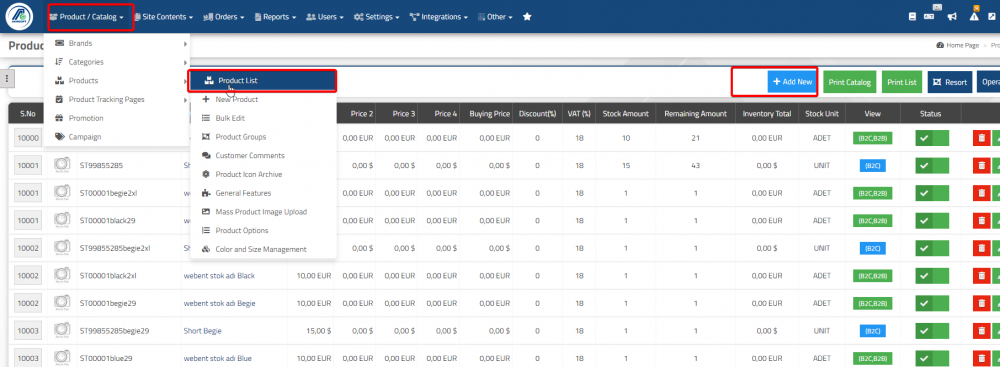Open the Product / Catalog dropdown menu
The height and width of the screenshot is (367, 1000).
(x=86, y=17)
